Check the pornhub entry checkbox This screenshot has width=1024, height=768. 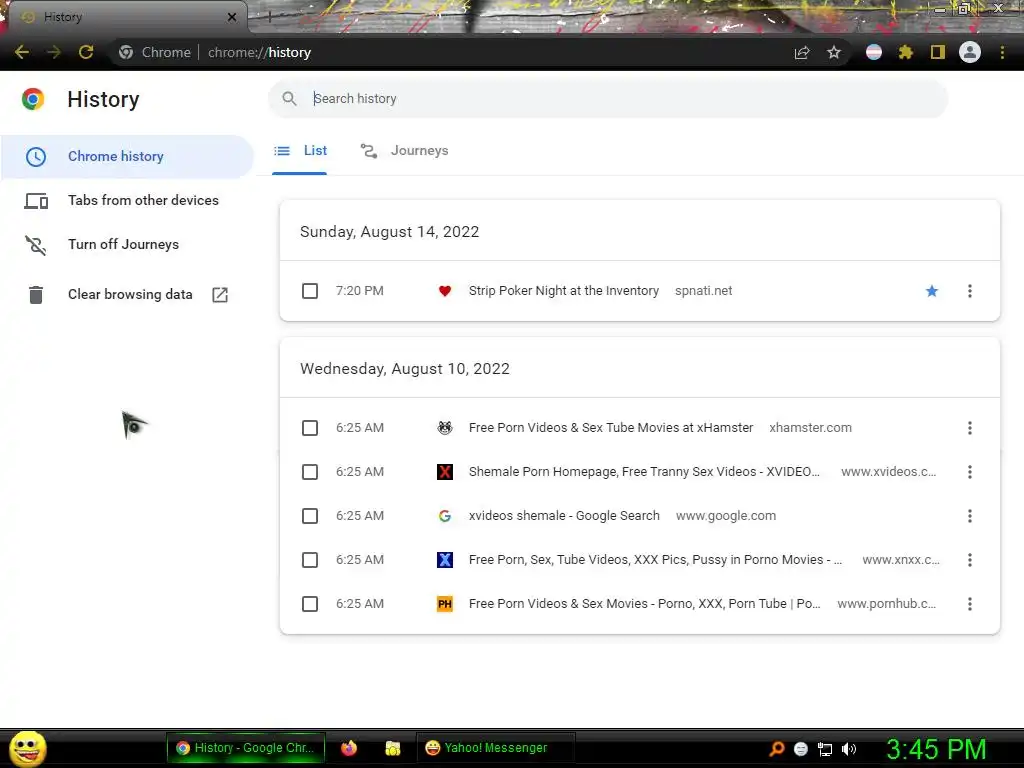point(310,604)
